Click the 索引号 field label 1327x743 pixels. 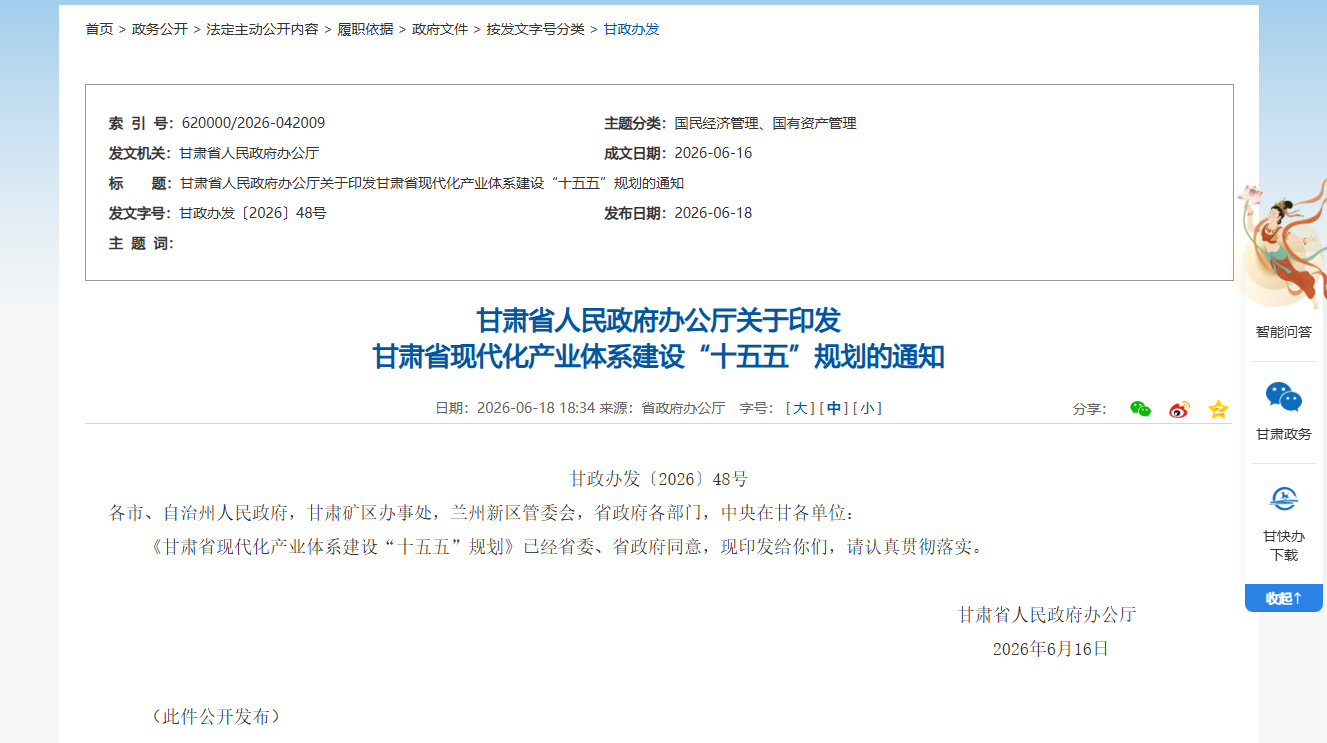pos(141,123)
